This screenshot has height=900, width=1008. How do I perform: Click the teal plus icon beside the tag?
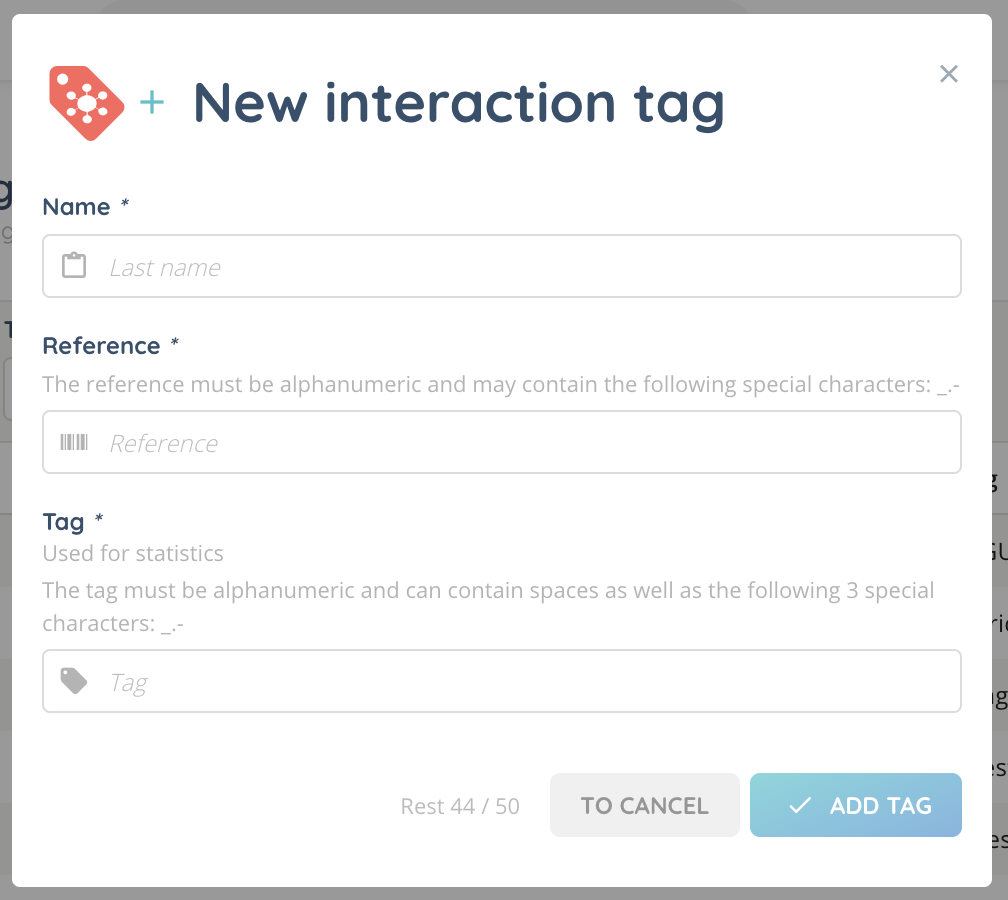[x=152, y=102]
